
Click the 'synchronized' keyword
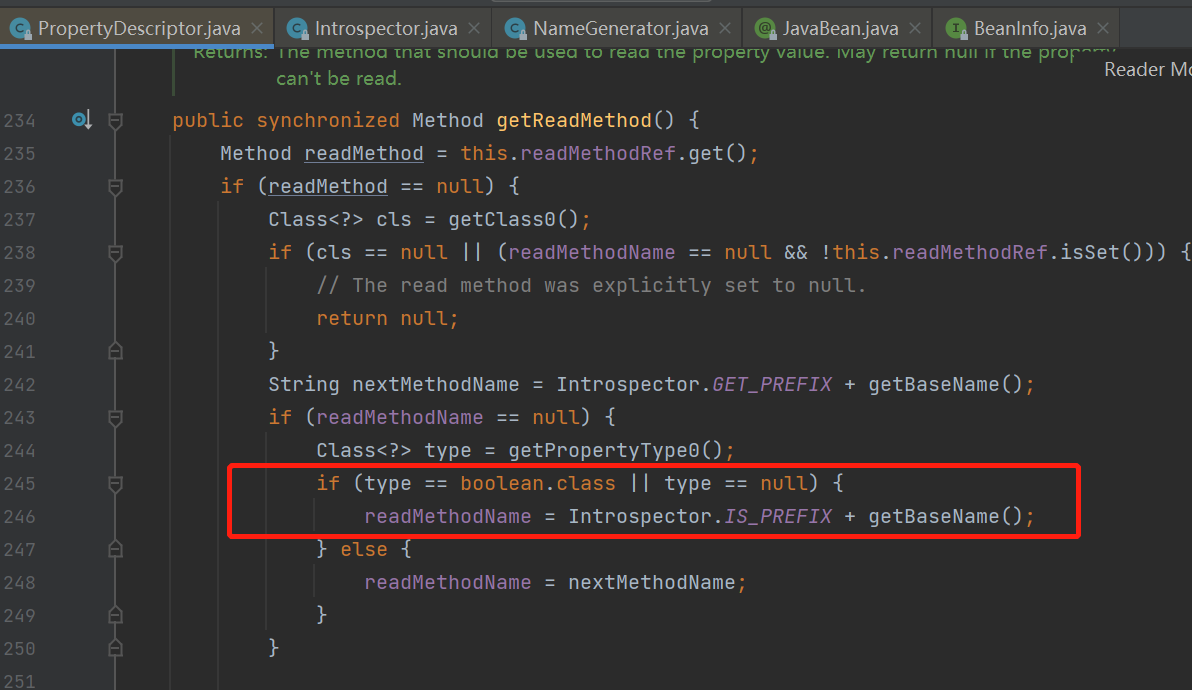pyautogui.click(x=328, y=121)
